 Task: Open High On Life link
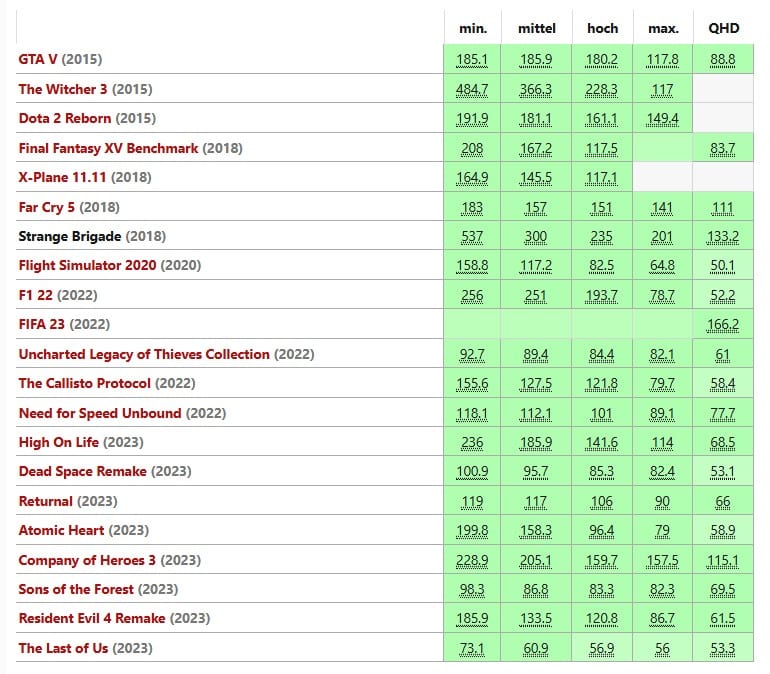(58, 442)
